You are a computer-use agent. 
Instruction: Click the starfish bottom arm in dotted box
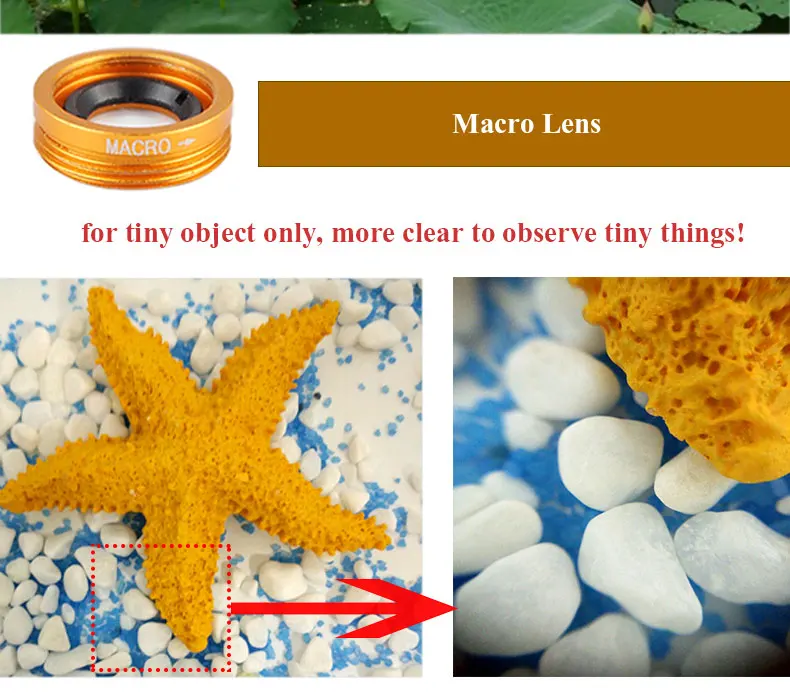184,595
